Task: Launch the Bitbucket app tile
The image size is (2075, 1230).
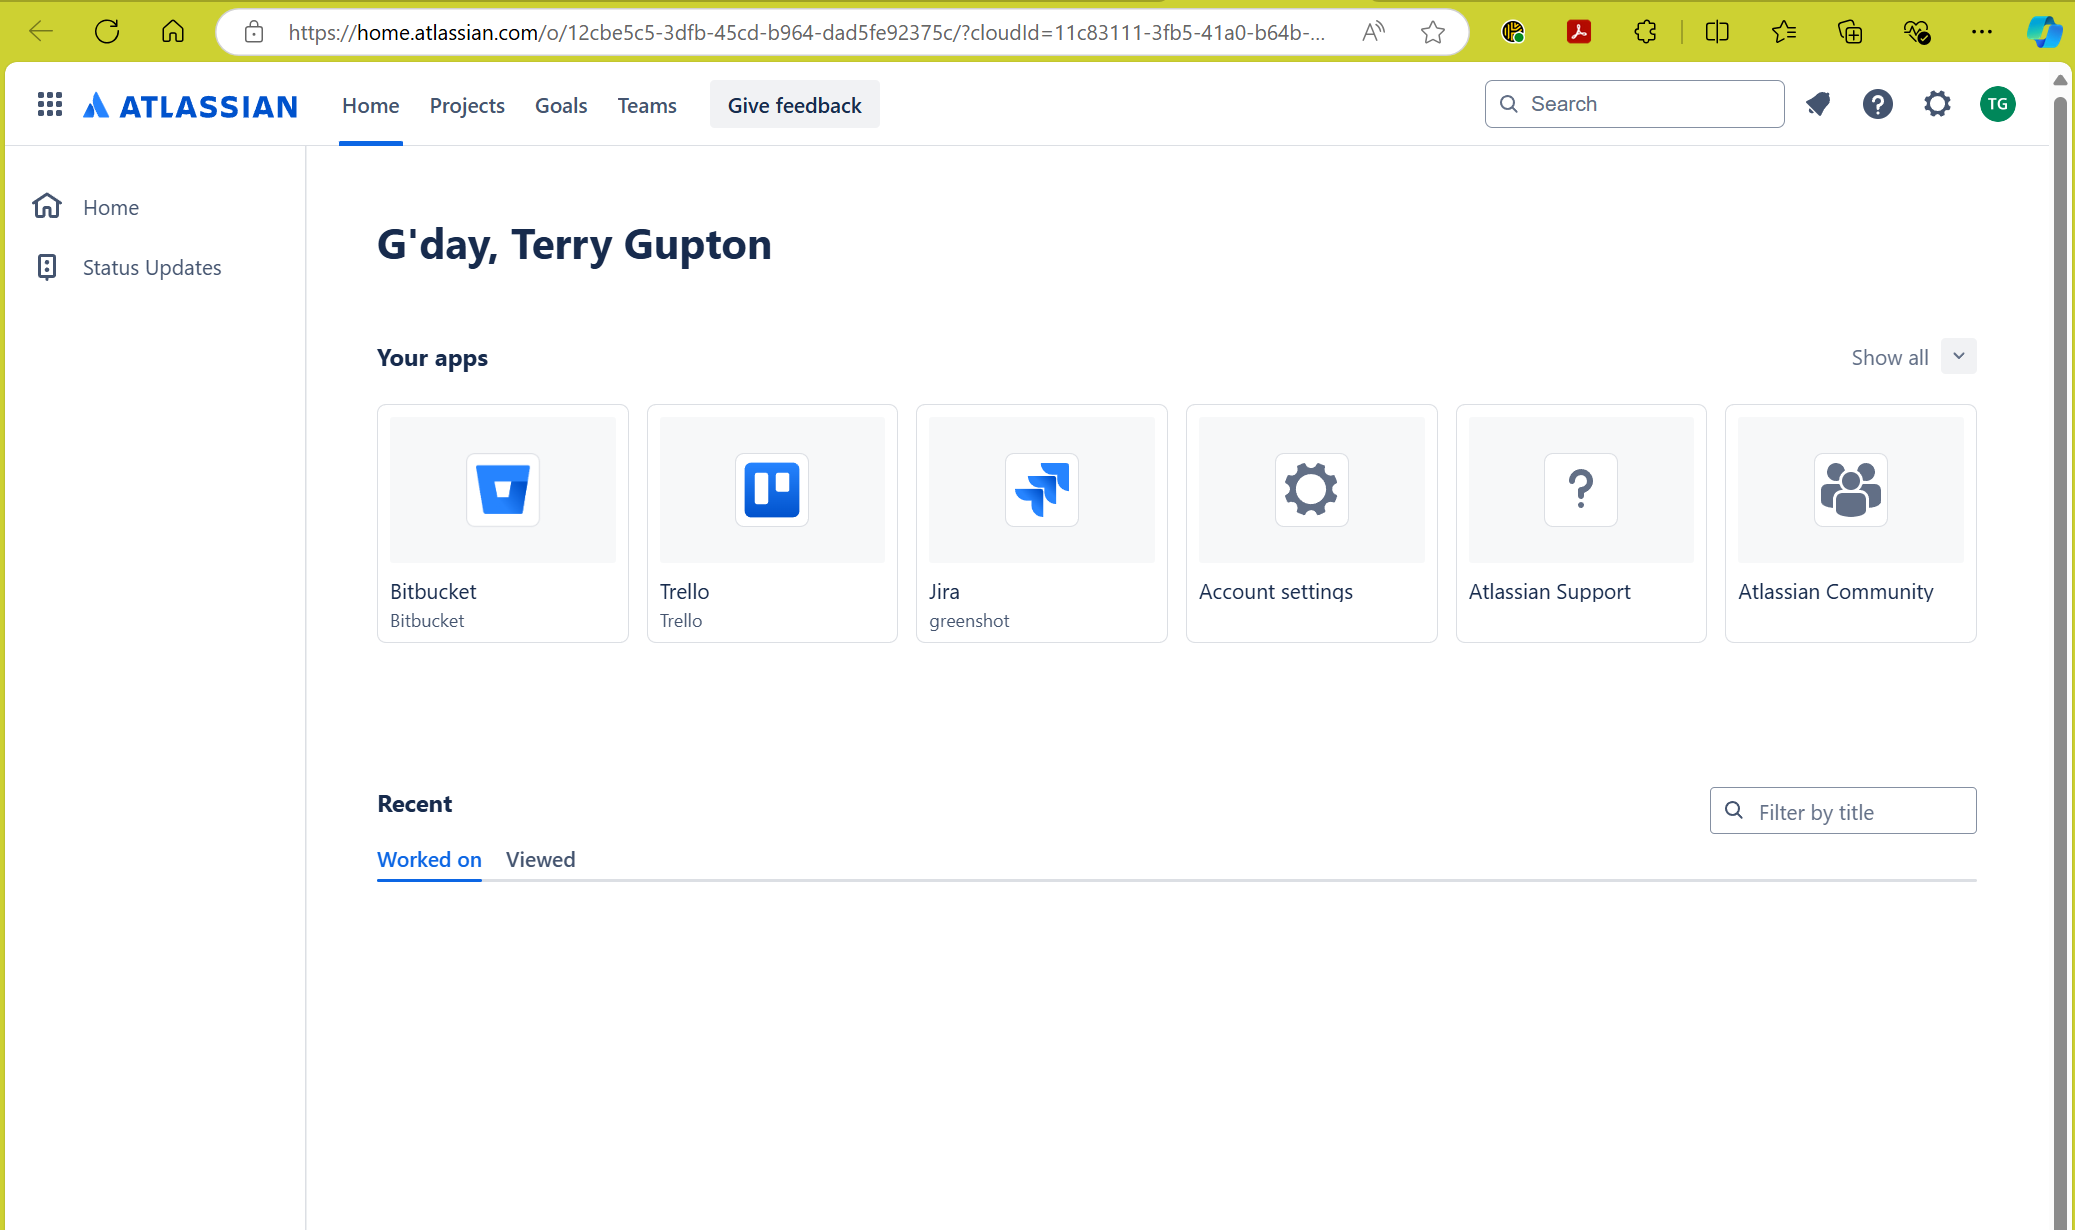Action: (x=503, y=523)
